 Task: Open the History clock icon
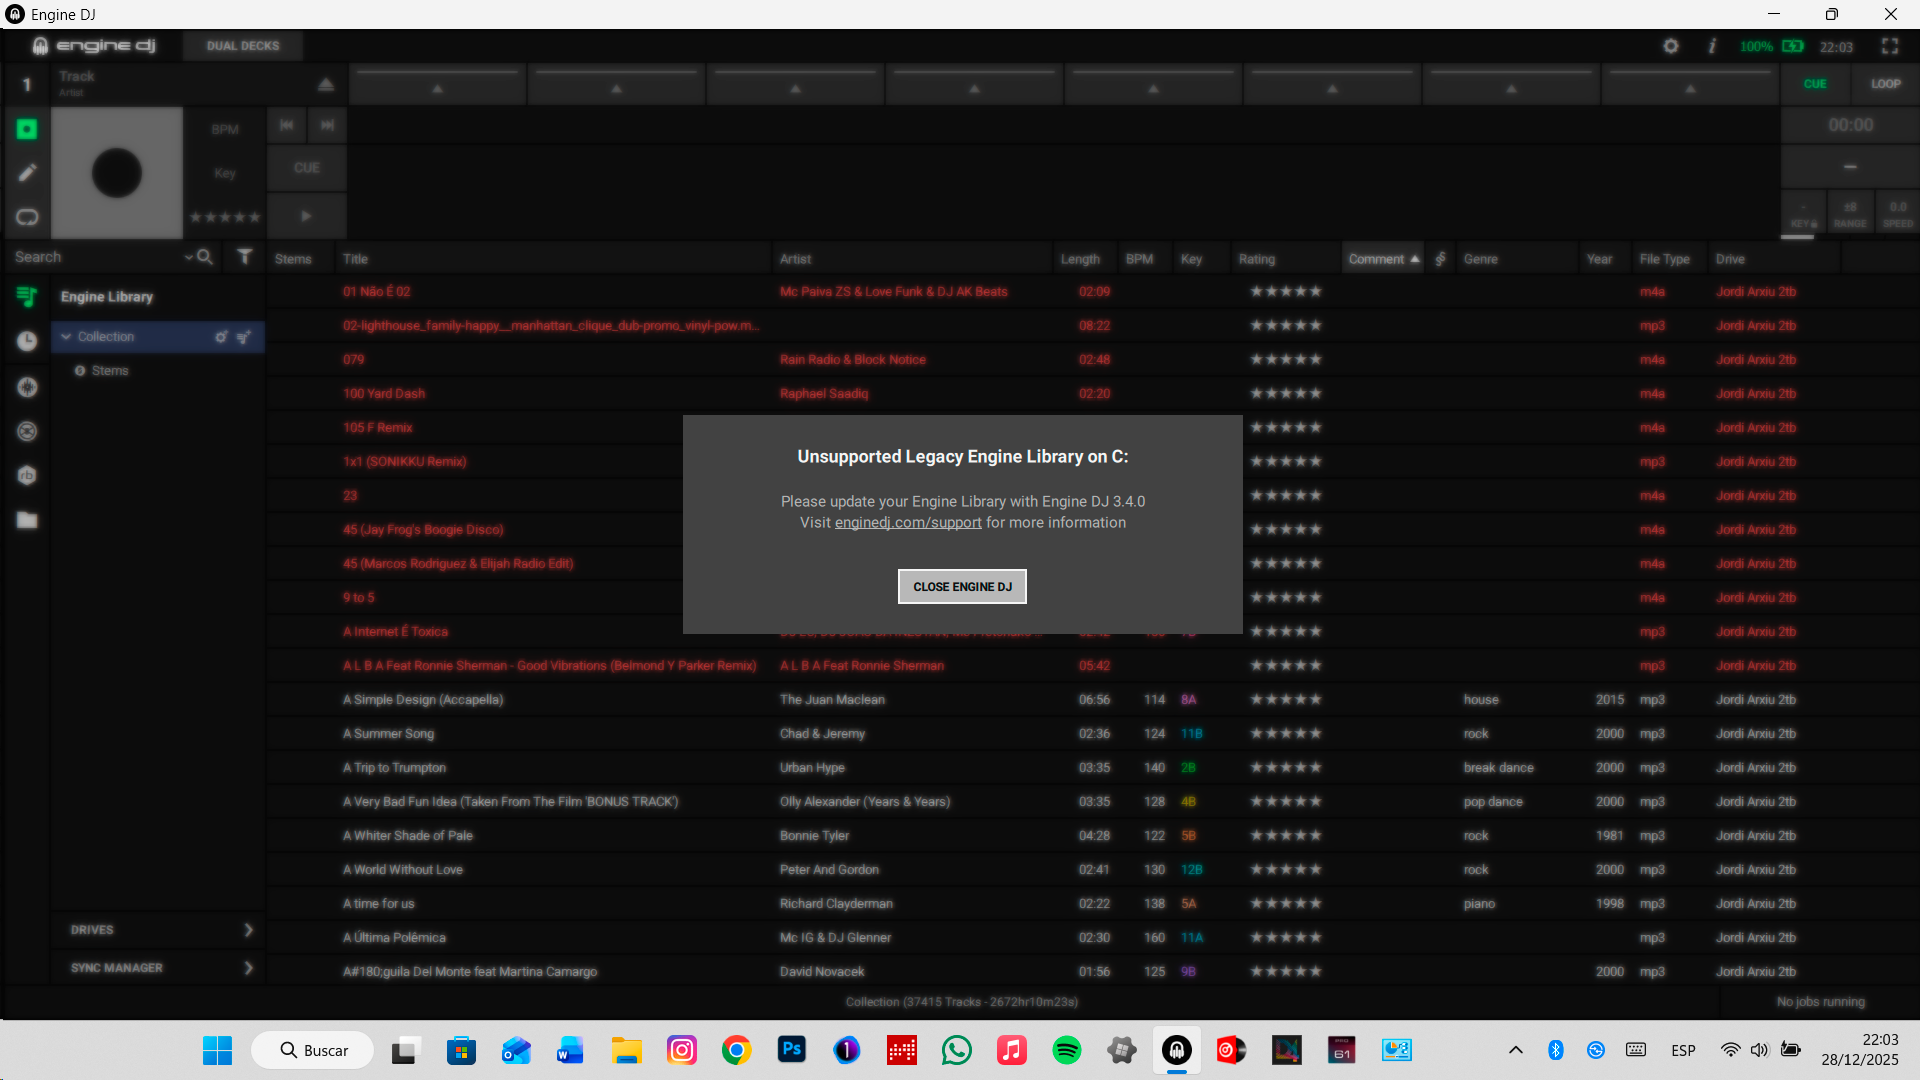(x=27, y=341)
